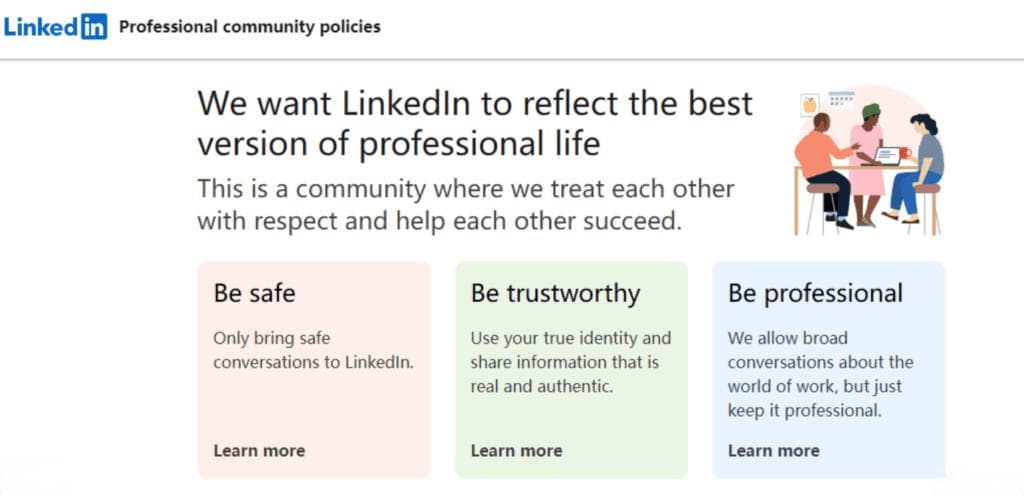Click Learn more under Be safe
The height and width of the screenshot is (495, 1024).
(x=259, y=451)
